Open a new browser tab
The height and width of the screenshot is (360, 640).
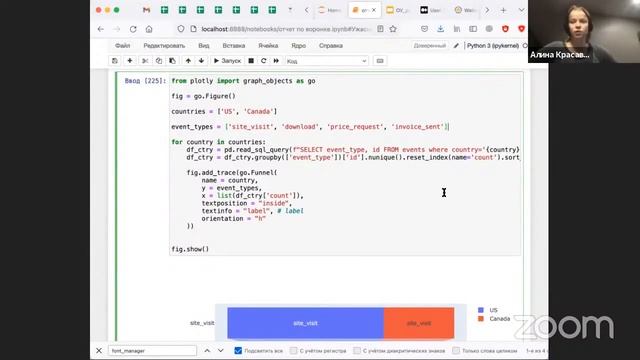coord(503,10)
